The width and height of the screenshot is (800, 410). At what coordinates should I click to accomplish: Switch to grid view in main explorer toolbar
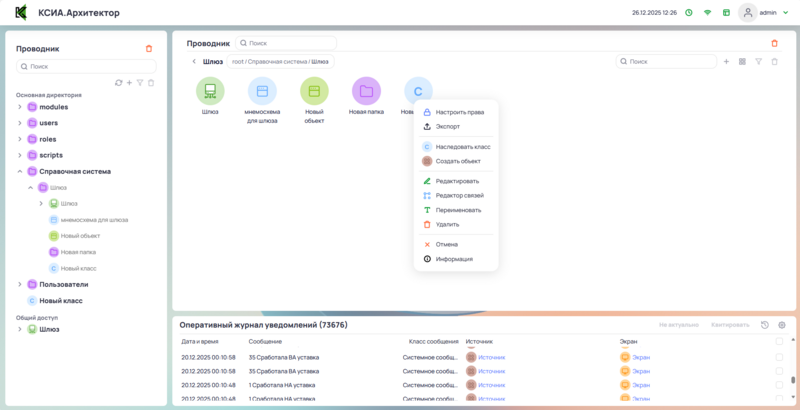pos(742,62)
